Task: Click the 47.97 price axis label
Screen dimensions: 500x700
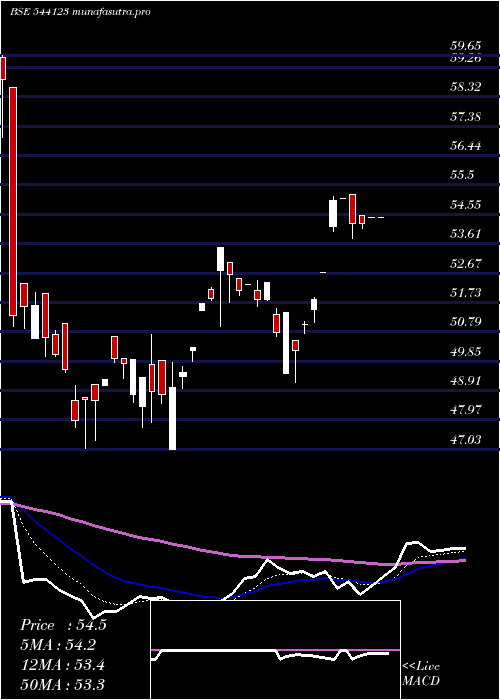Action: coord(465,409)
